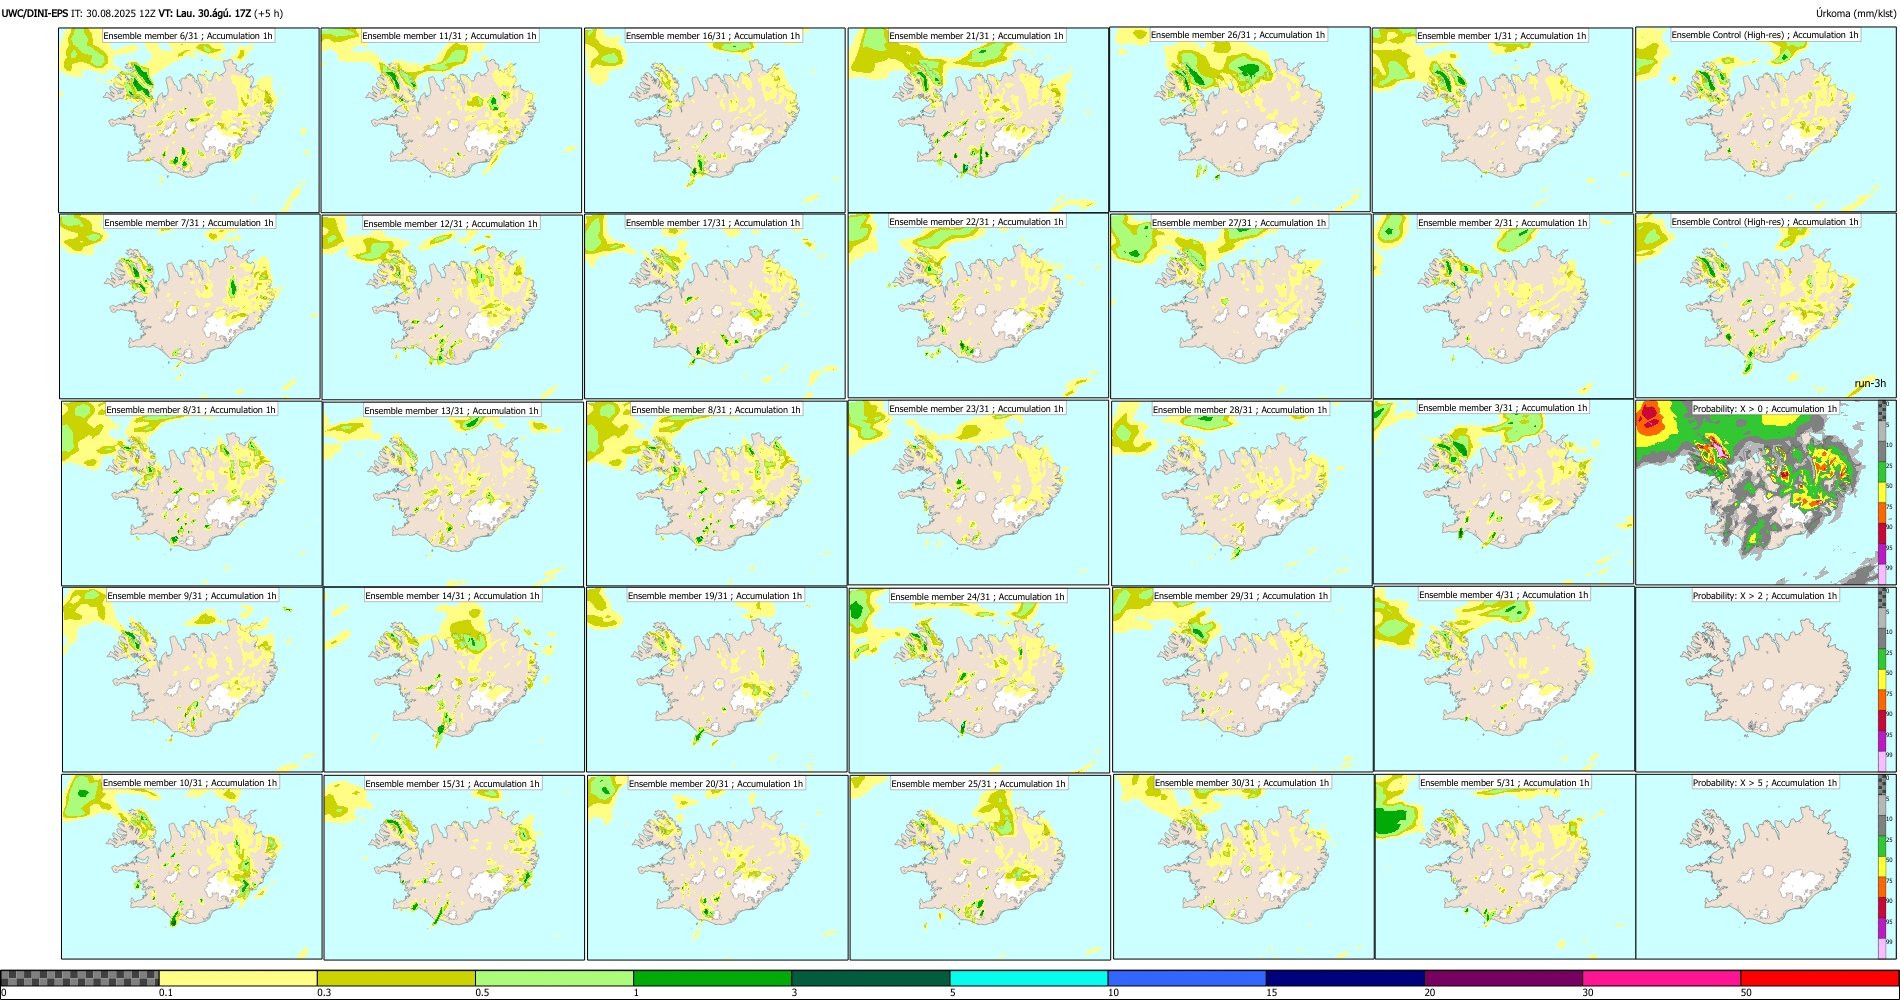Select the Ensemble member 29/31 map
Image resolution: width=1900 pixels, height=1000 pixels.
point(1242,680)
